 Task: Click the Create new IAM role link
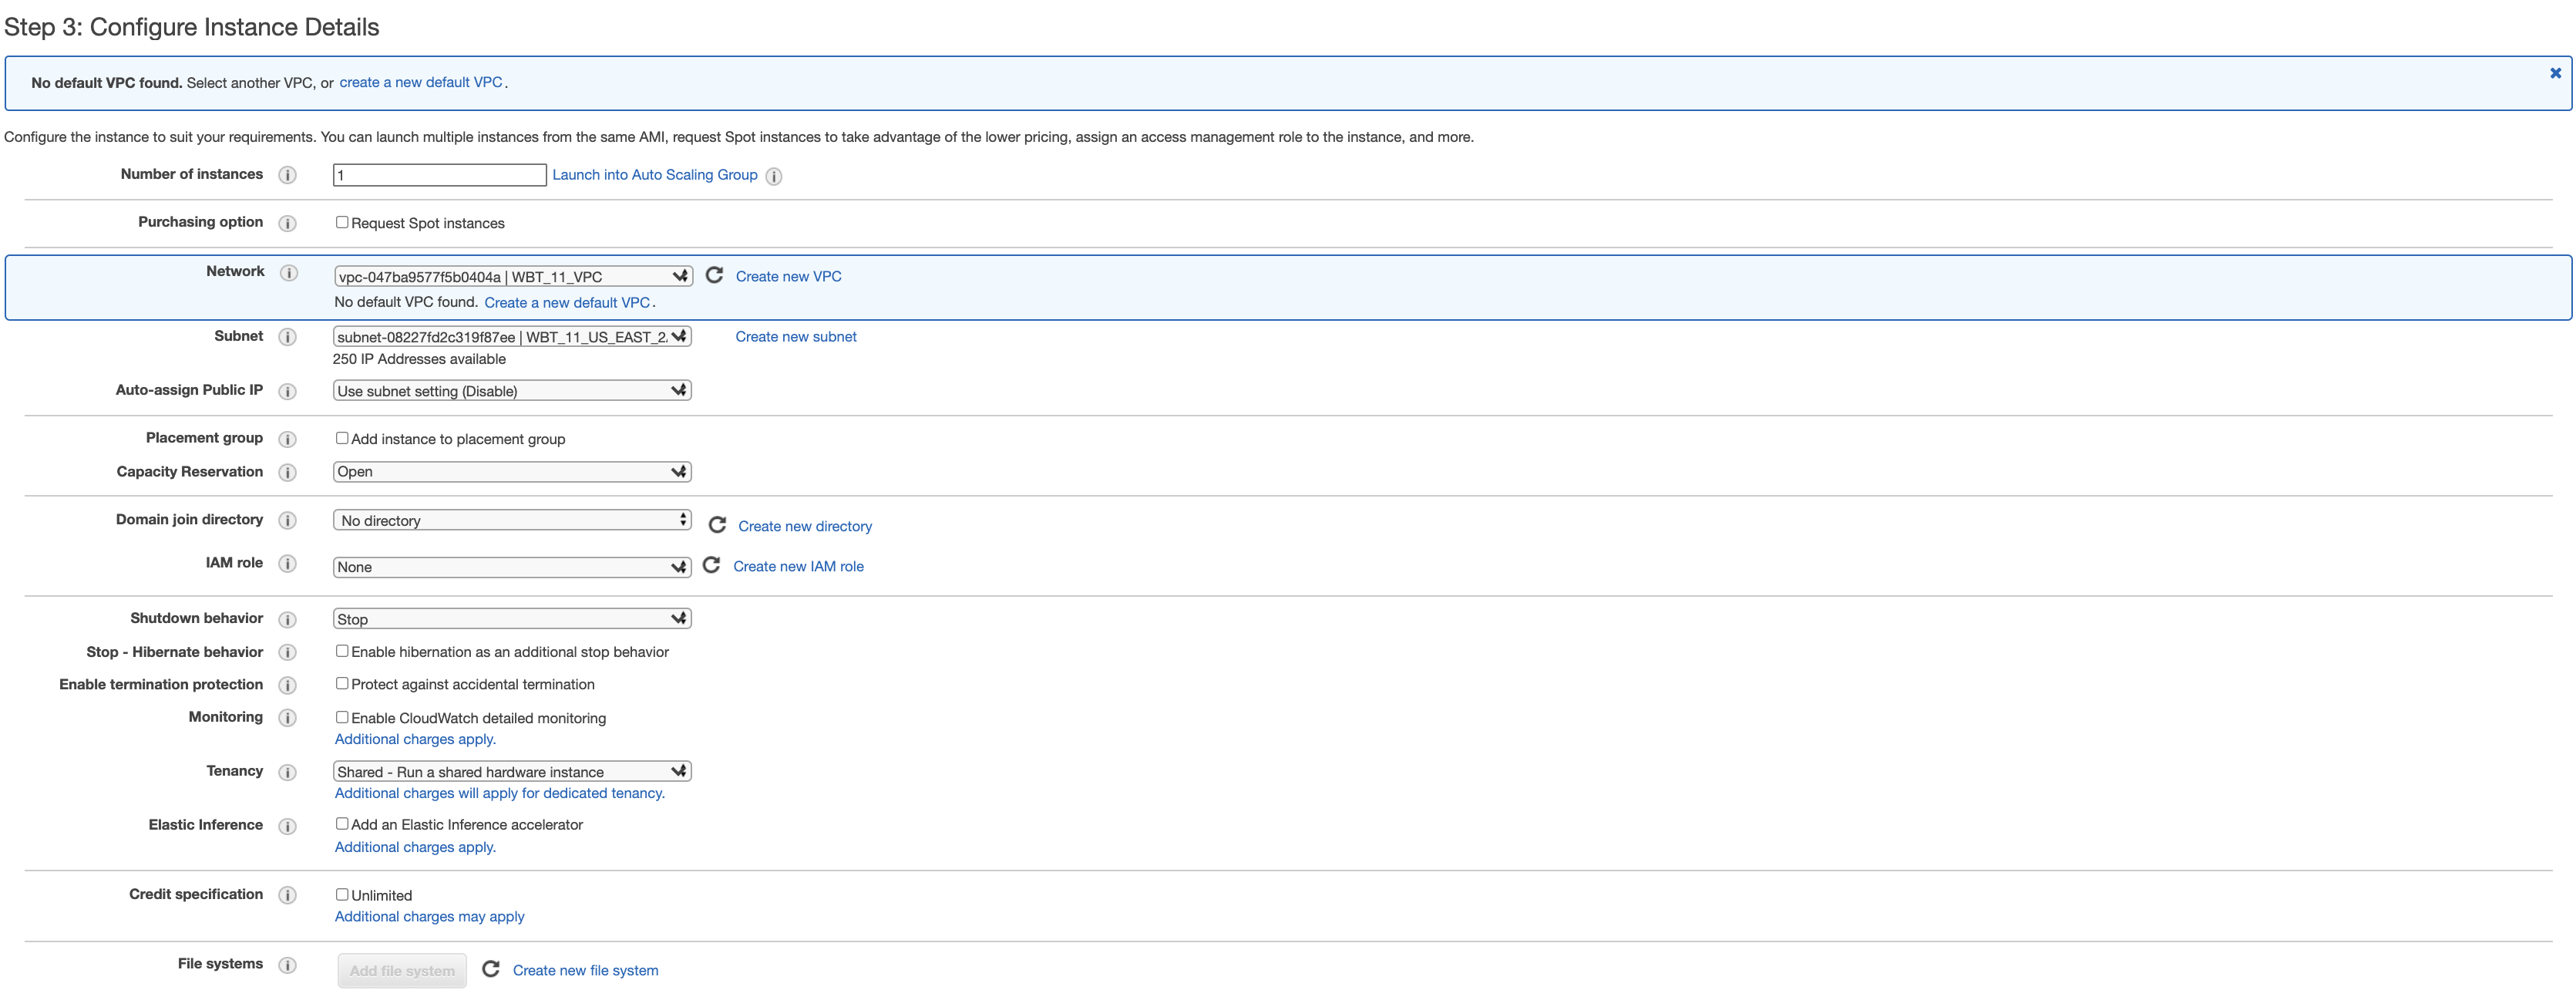798,566
